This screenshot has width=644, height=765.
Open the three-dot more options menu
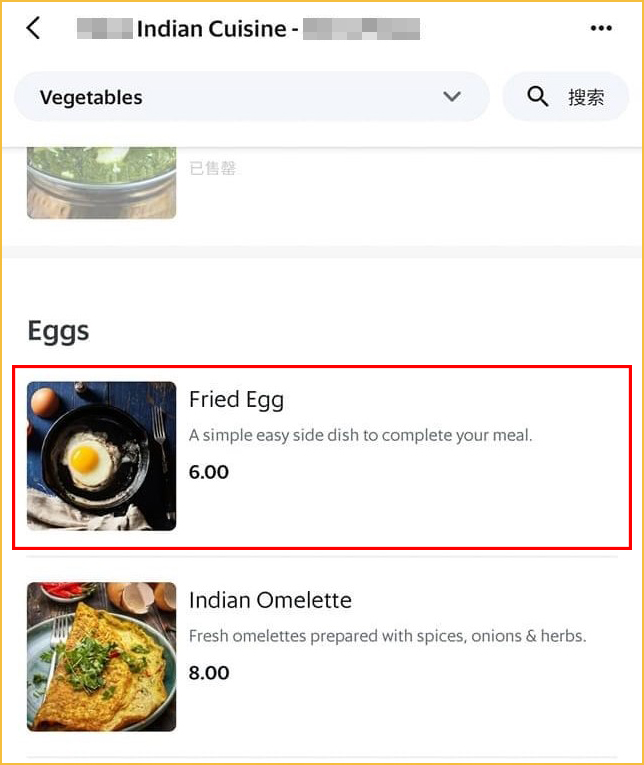tap(601, 28)
